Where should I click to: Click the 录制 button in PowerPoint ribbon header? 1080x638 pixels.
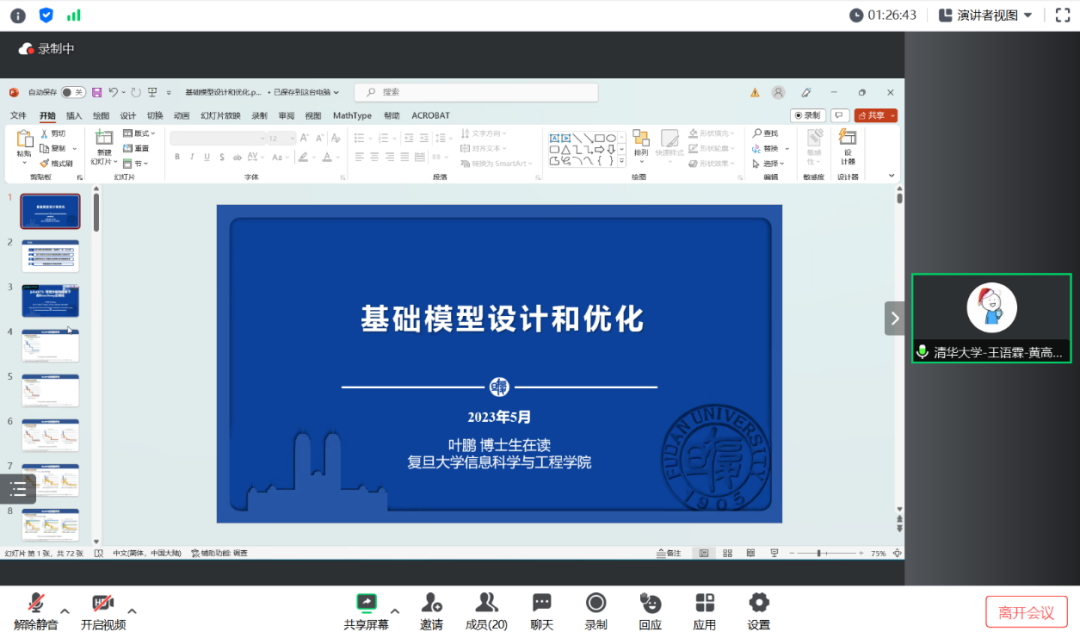click(808, 115)
